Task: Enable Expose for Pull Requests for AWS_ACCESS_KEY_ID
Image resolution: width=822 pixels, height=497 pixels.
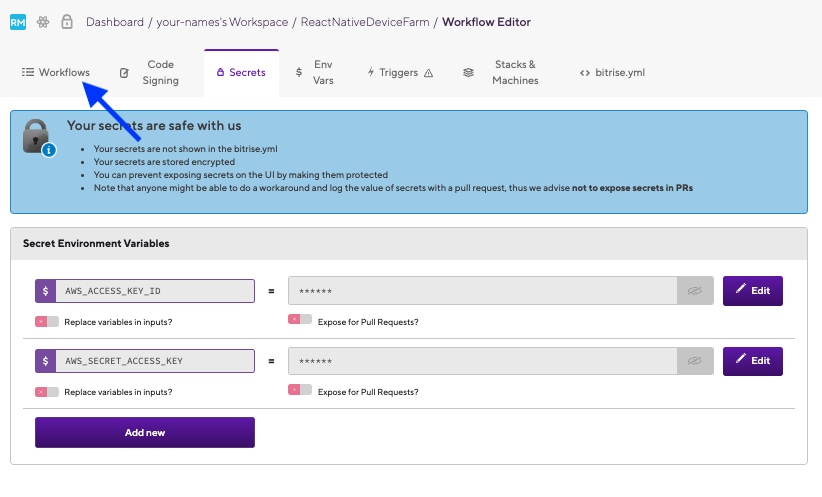Action: point(299,320)
